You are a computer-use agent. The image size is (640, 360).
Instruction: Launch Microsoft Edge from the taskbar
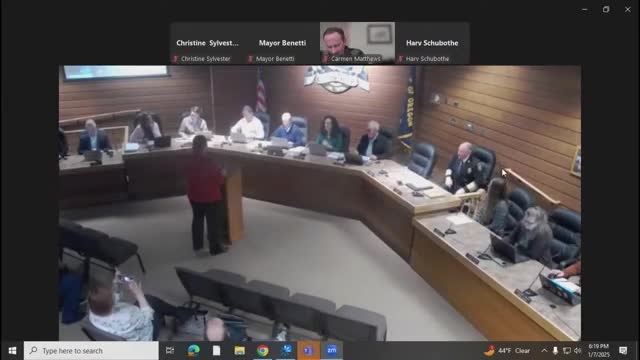coord(193,351)
